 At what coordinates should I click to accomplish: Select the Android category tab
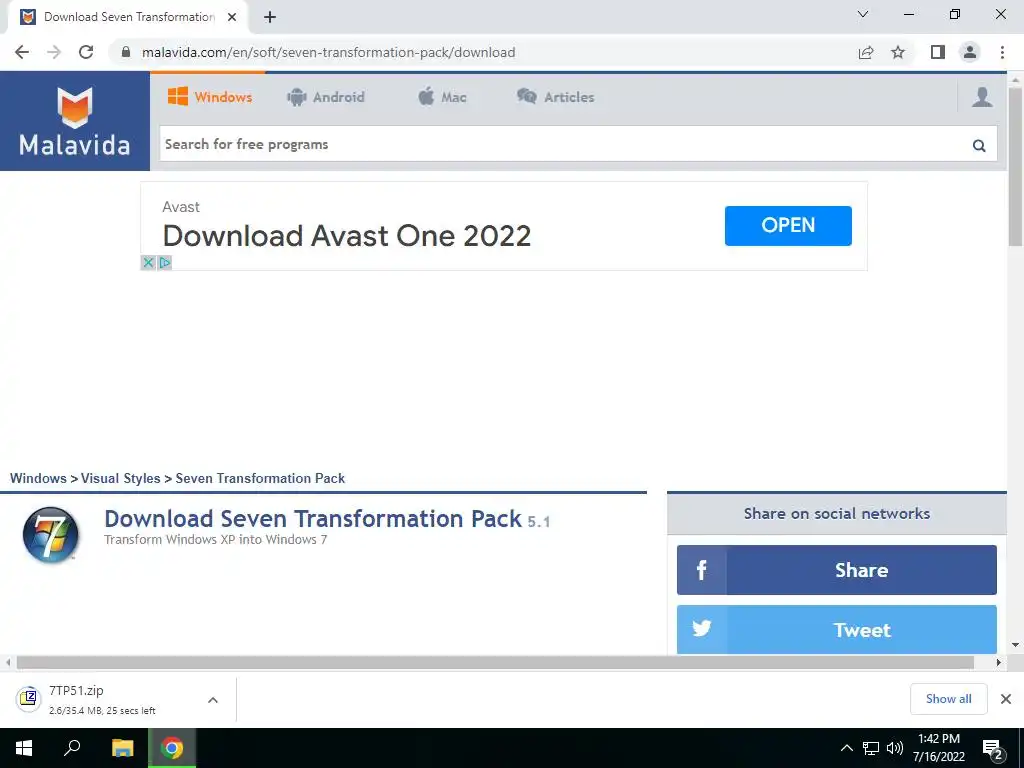[x=325, y=97]
